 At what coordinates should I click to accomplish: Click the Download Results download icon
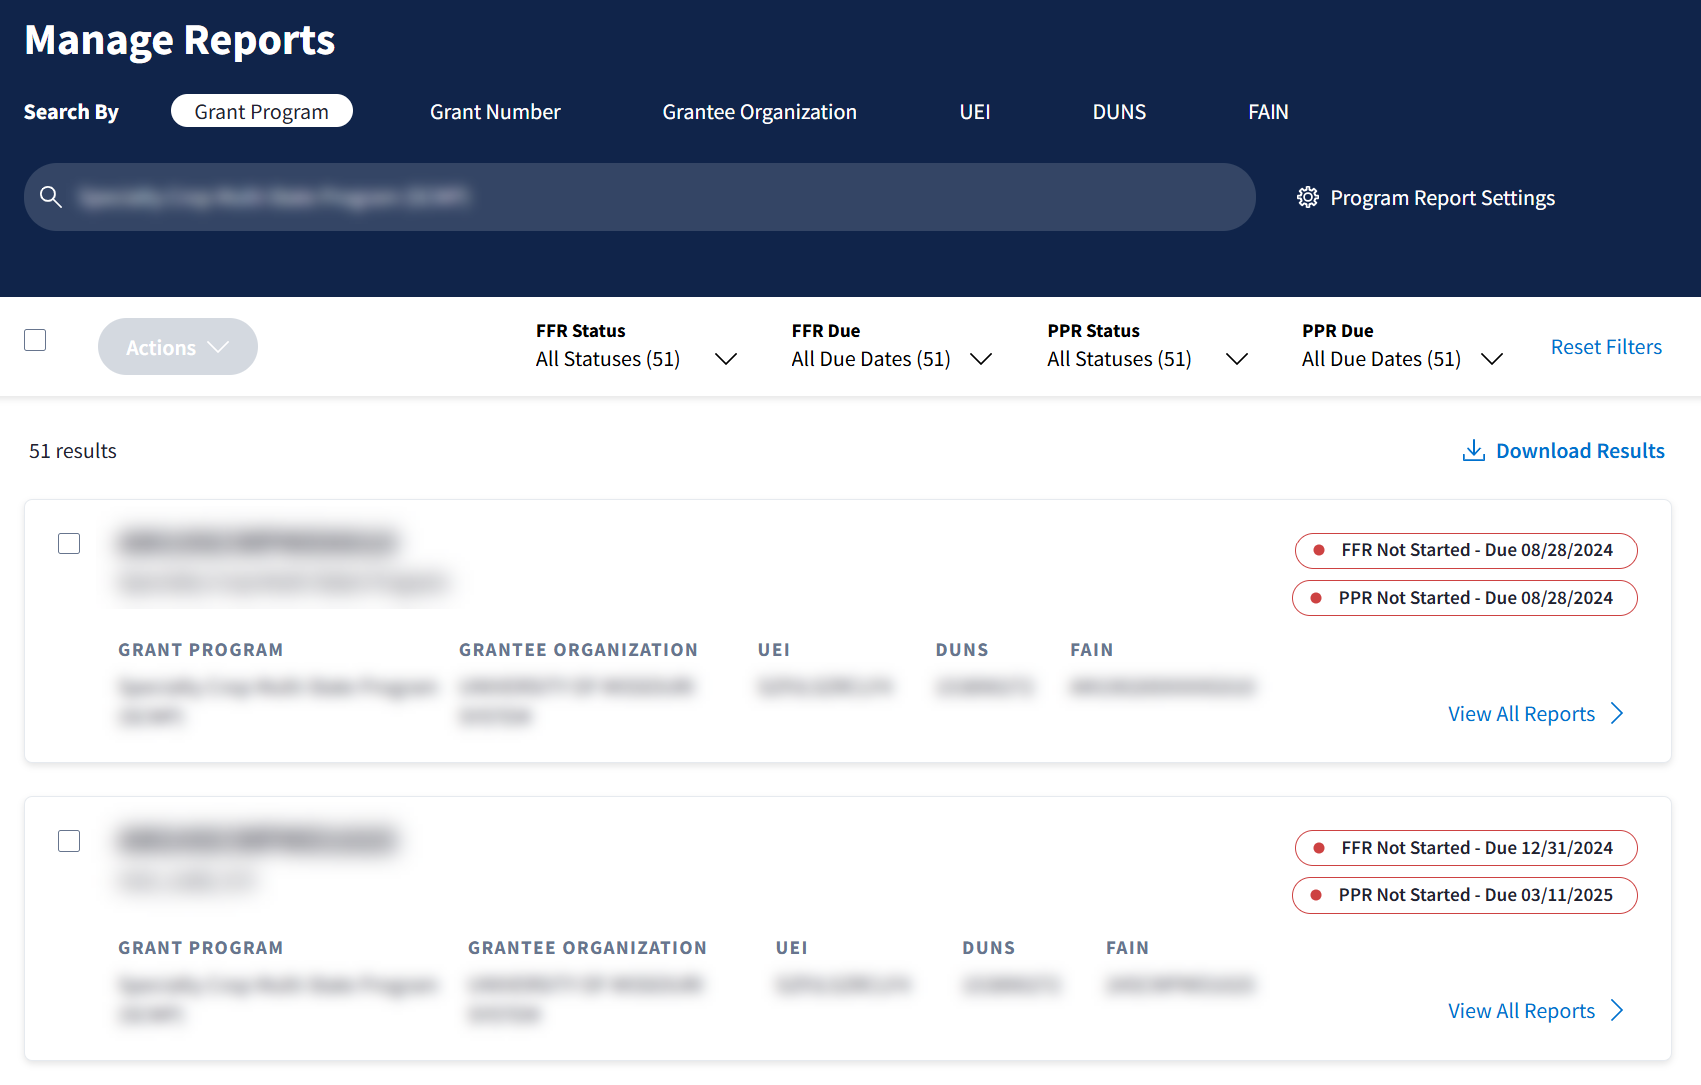1473,451
